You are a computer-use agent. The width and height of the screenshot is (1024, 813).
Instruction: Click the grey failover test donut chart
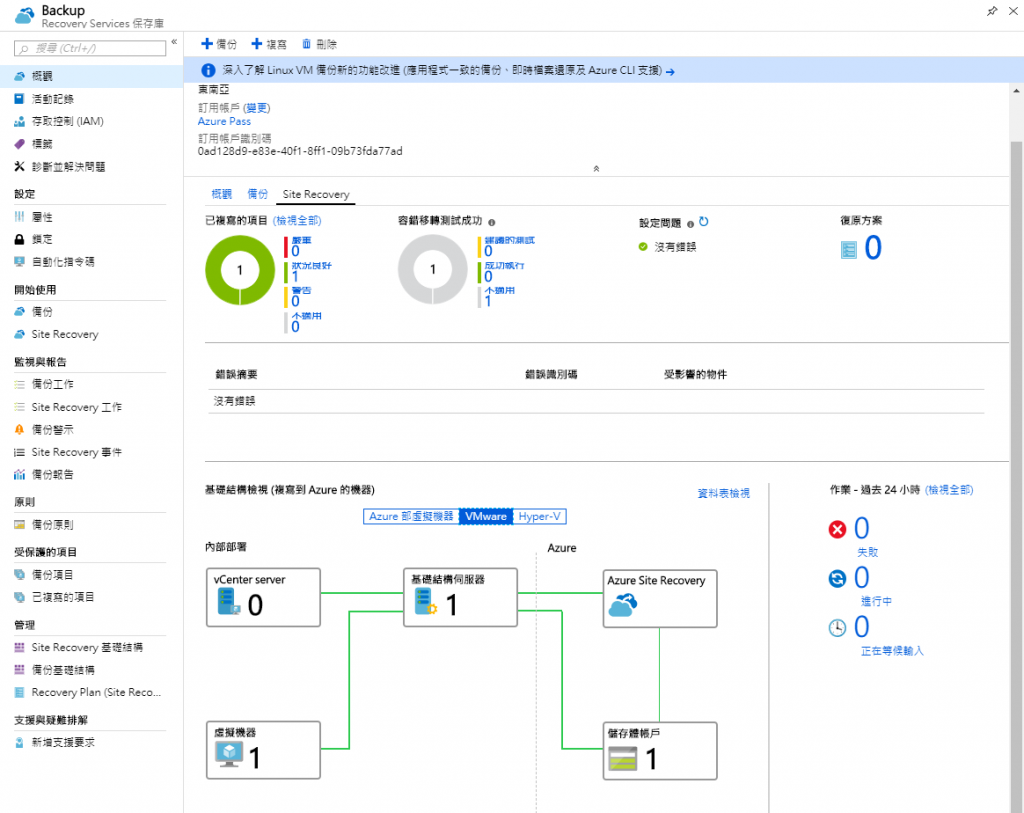pyautogui.click(x=432, y=270)
